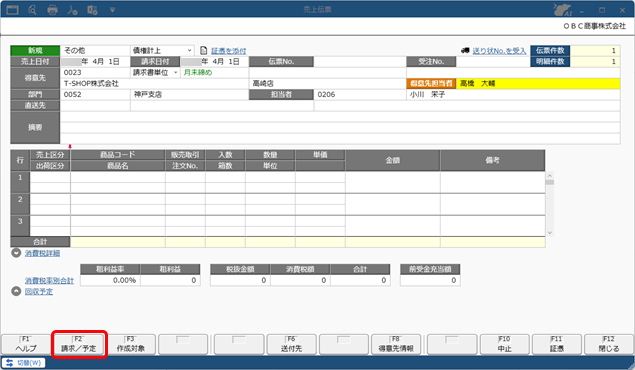Select row number 2 header
The height and width of the screenshot is (370, 635).
(20, 204)
